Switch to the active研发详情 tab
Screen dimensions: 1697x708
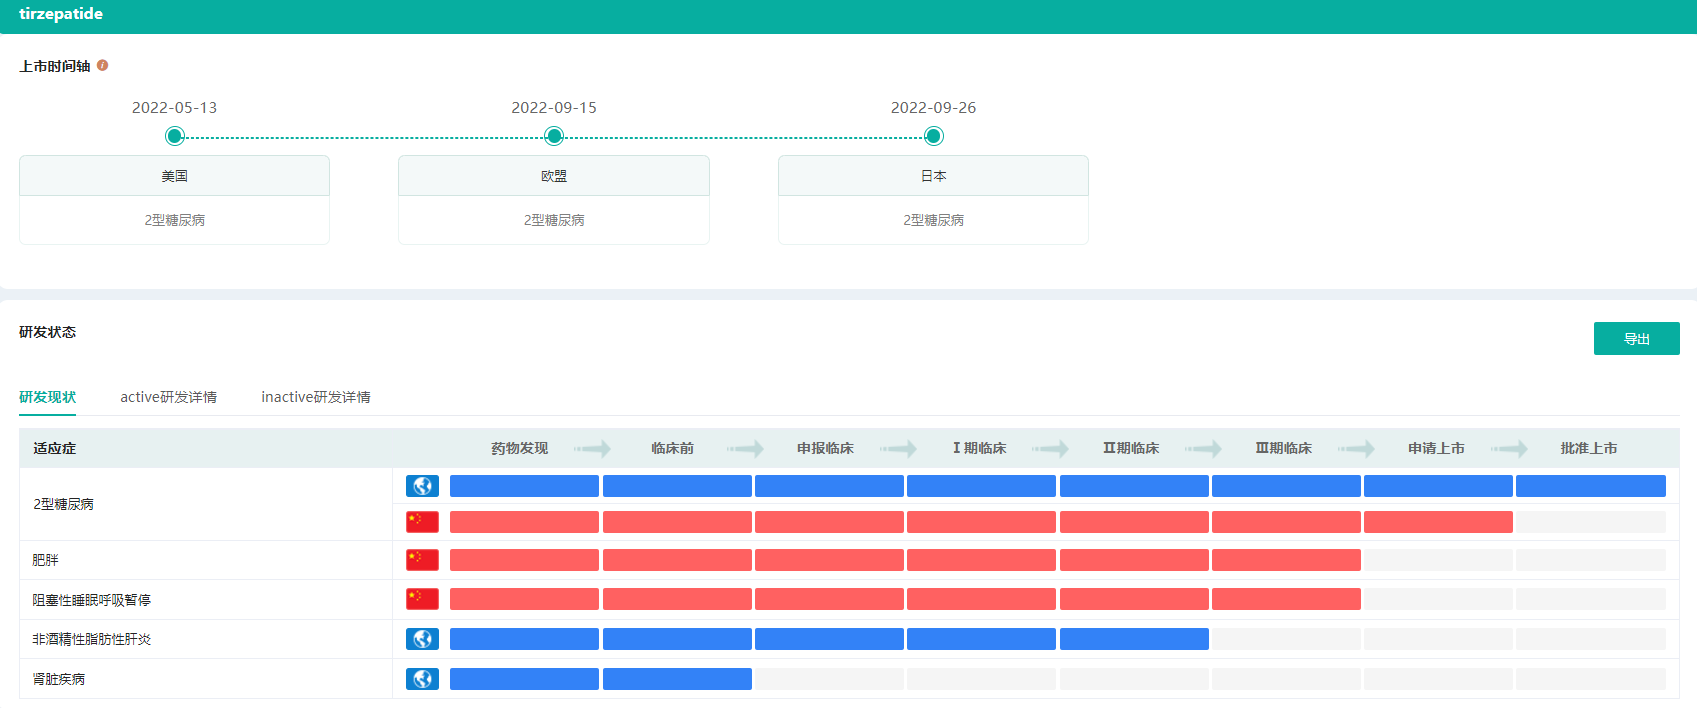(168, 397)
